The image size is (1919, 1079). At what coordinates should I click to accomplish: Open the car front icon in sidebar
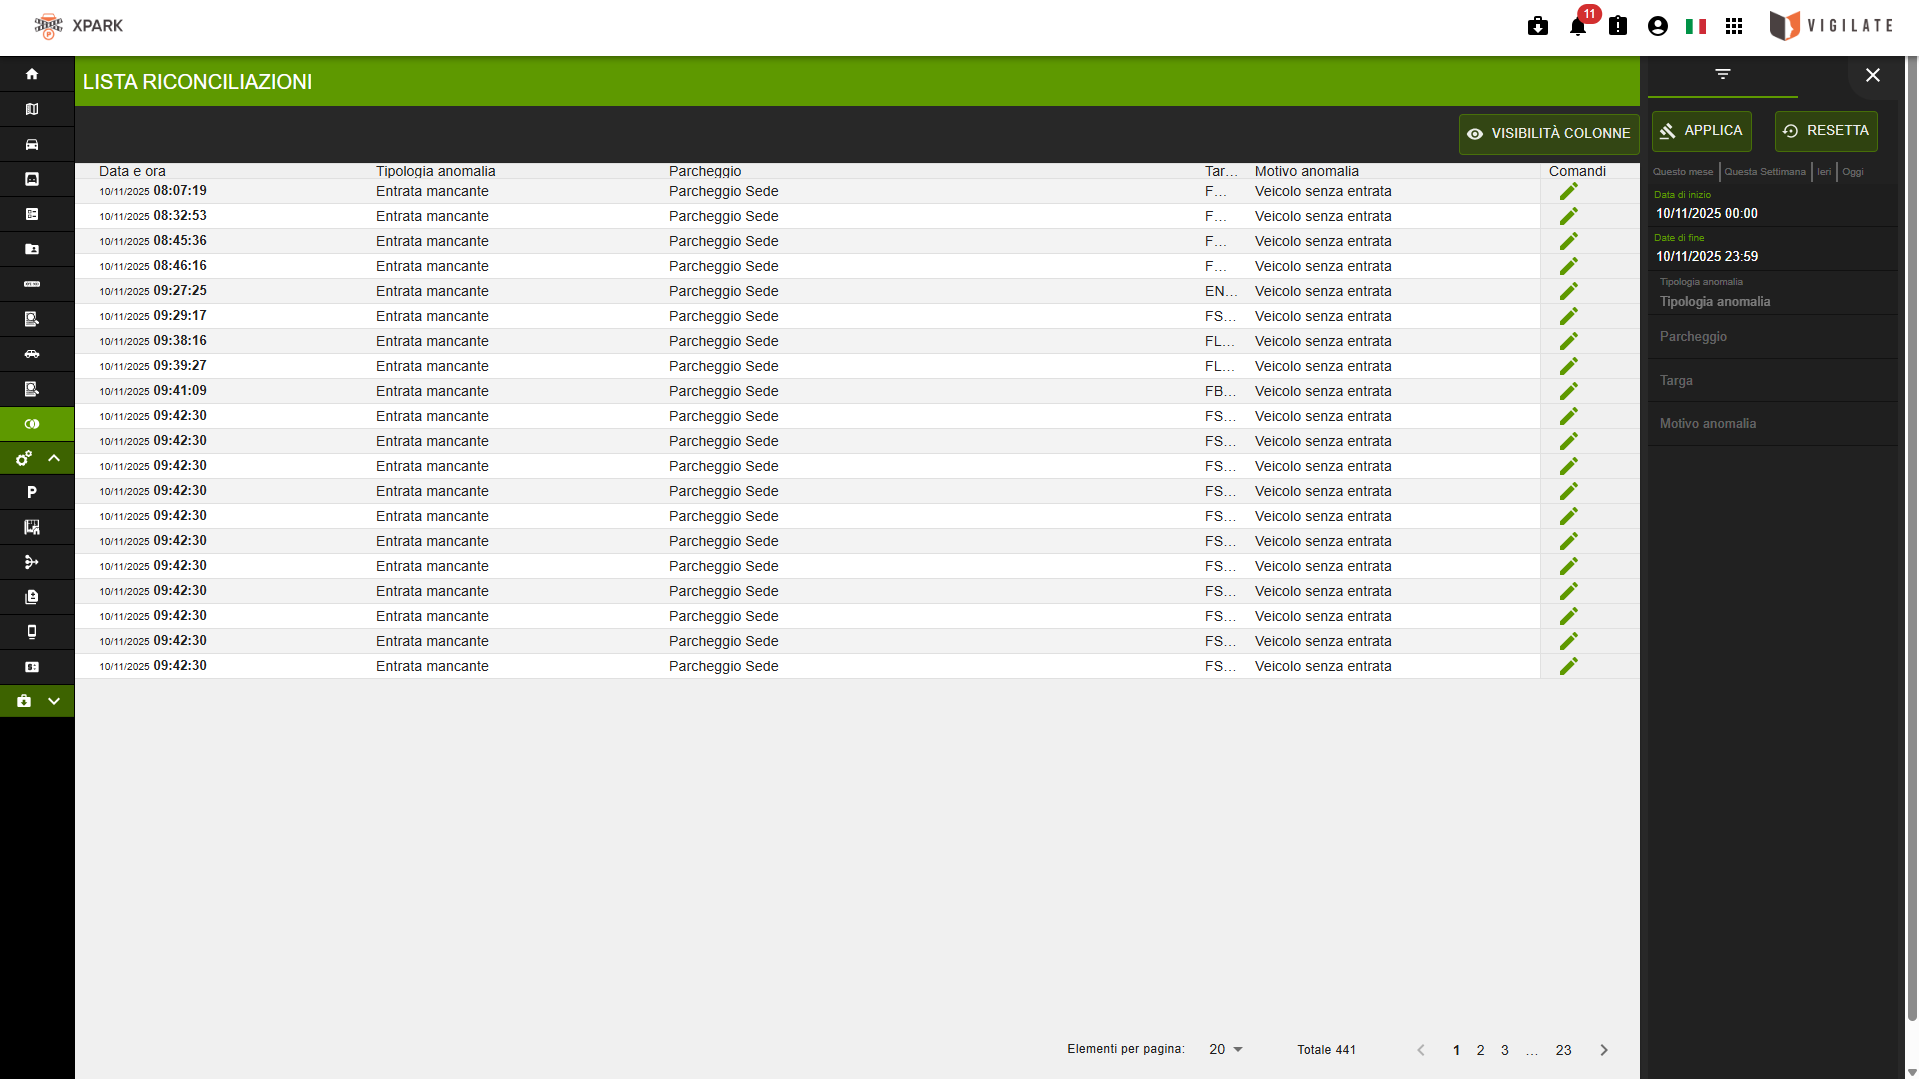(32, 144)
